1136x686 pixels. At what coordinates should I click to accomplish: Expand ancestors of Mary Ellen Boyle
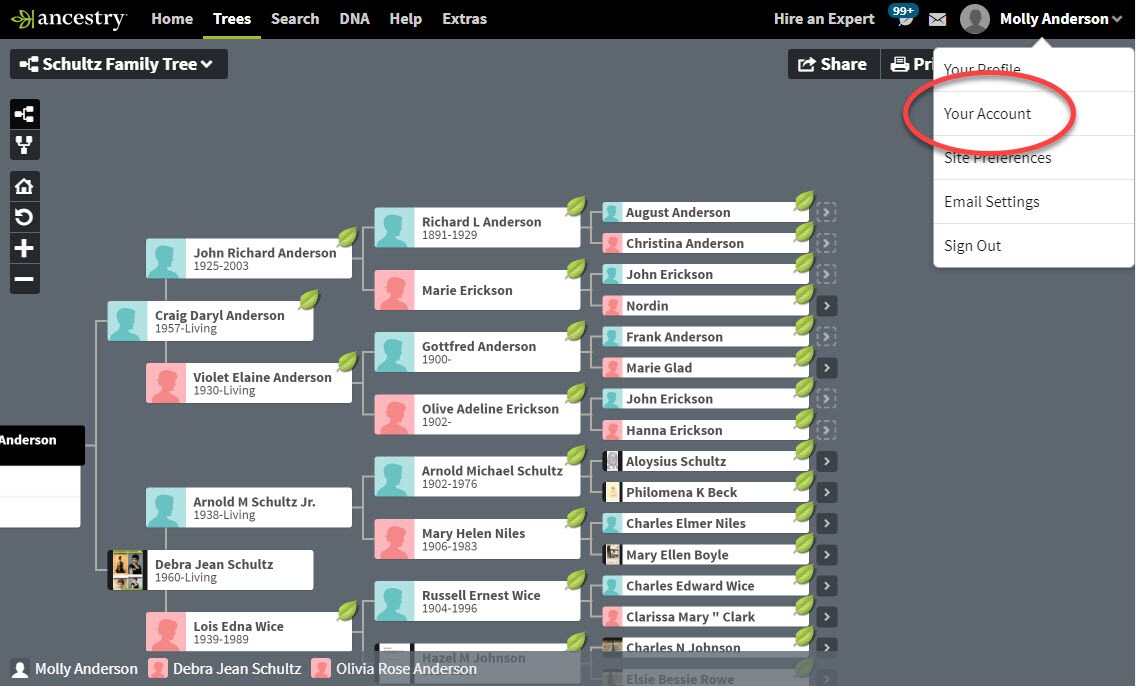point(826,555)
